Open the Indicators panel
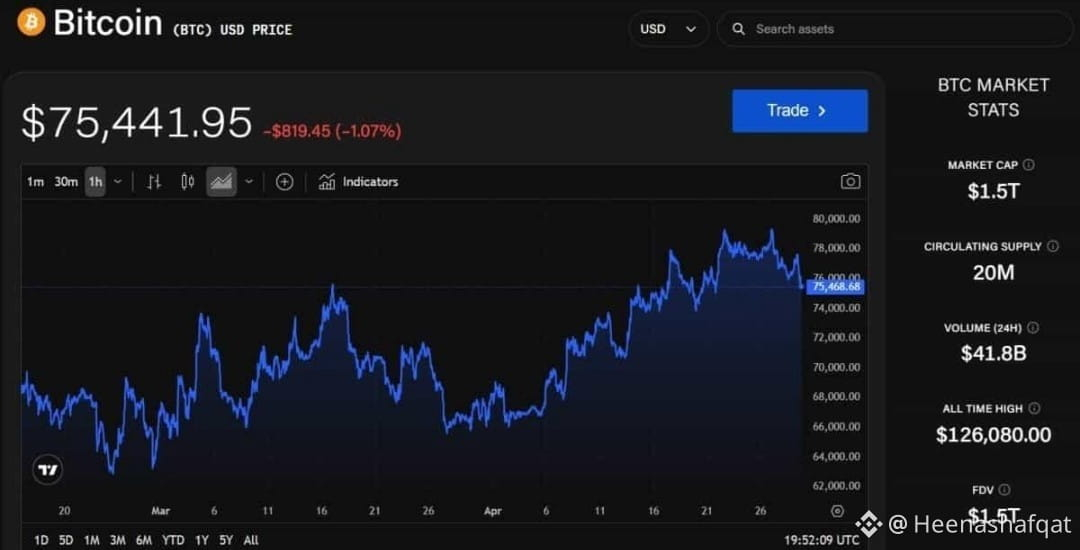 coord(358,182)
